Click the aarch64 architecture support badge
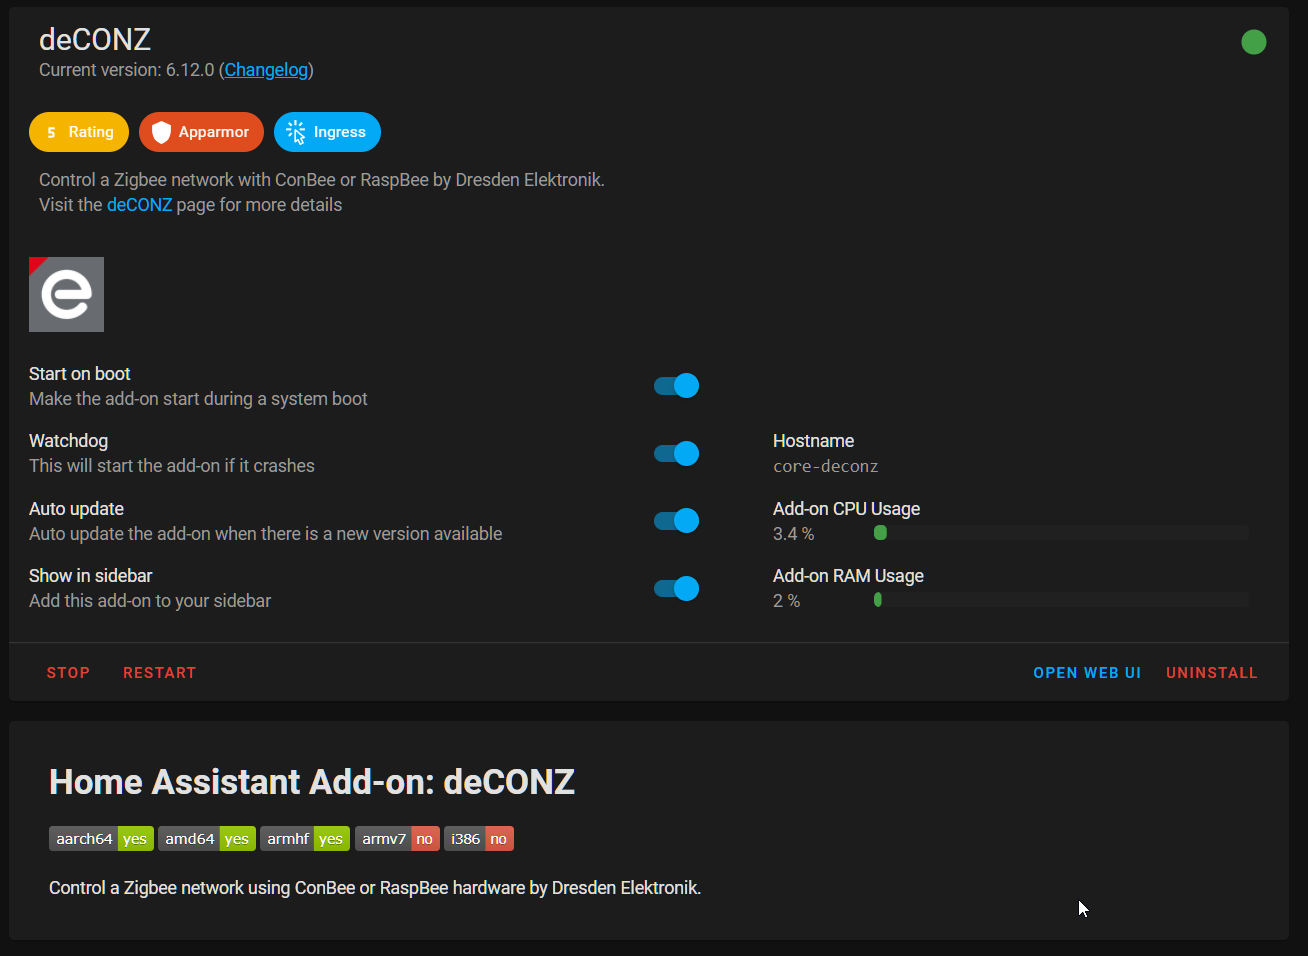Viewport: 1308px width, 956px height. pos(100,838)
